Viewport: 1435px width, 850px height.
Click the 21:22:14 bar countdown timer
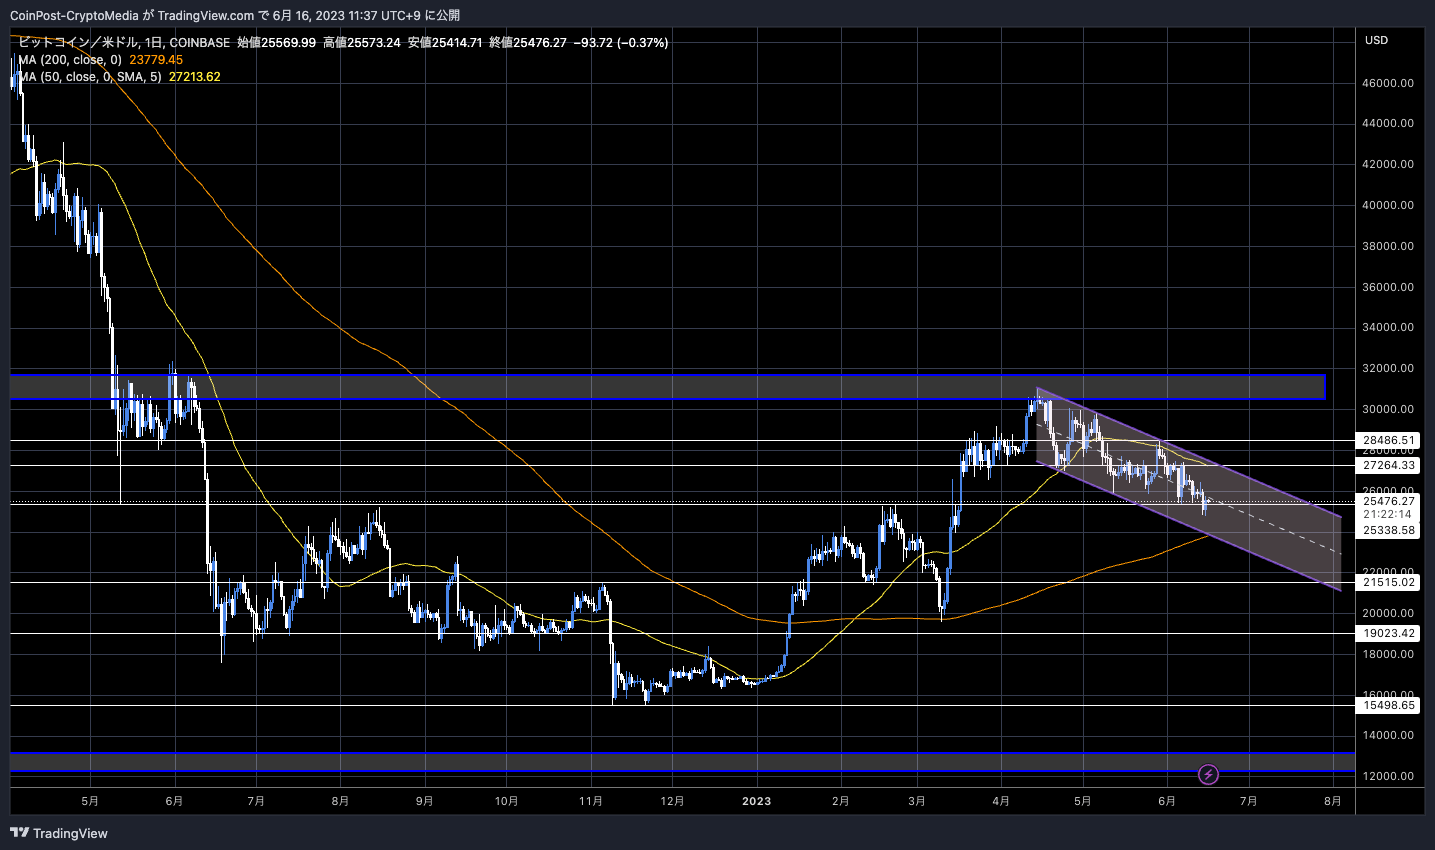coord(1386,514)
